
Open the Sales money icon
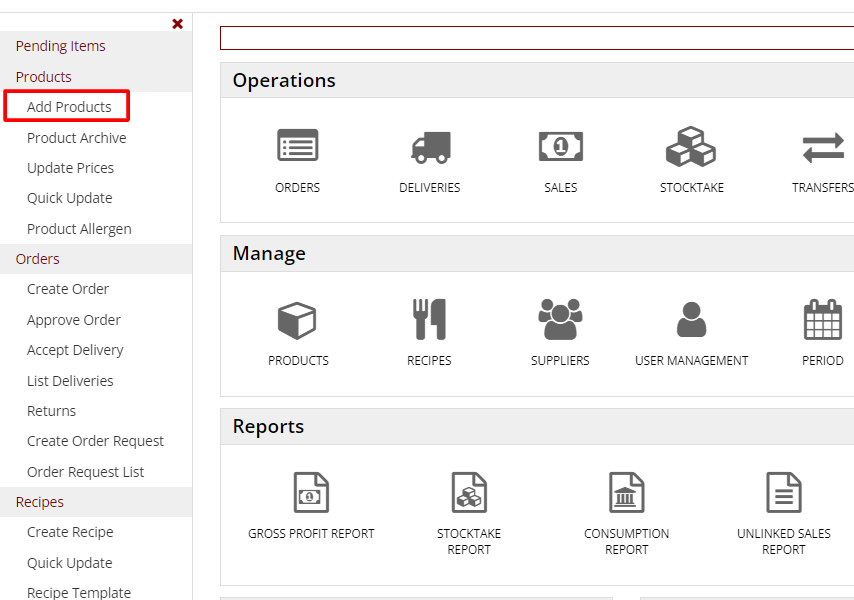tap(560, 147)
